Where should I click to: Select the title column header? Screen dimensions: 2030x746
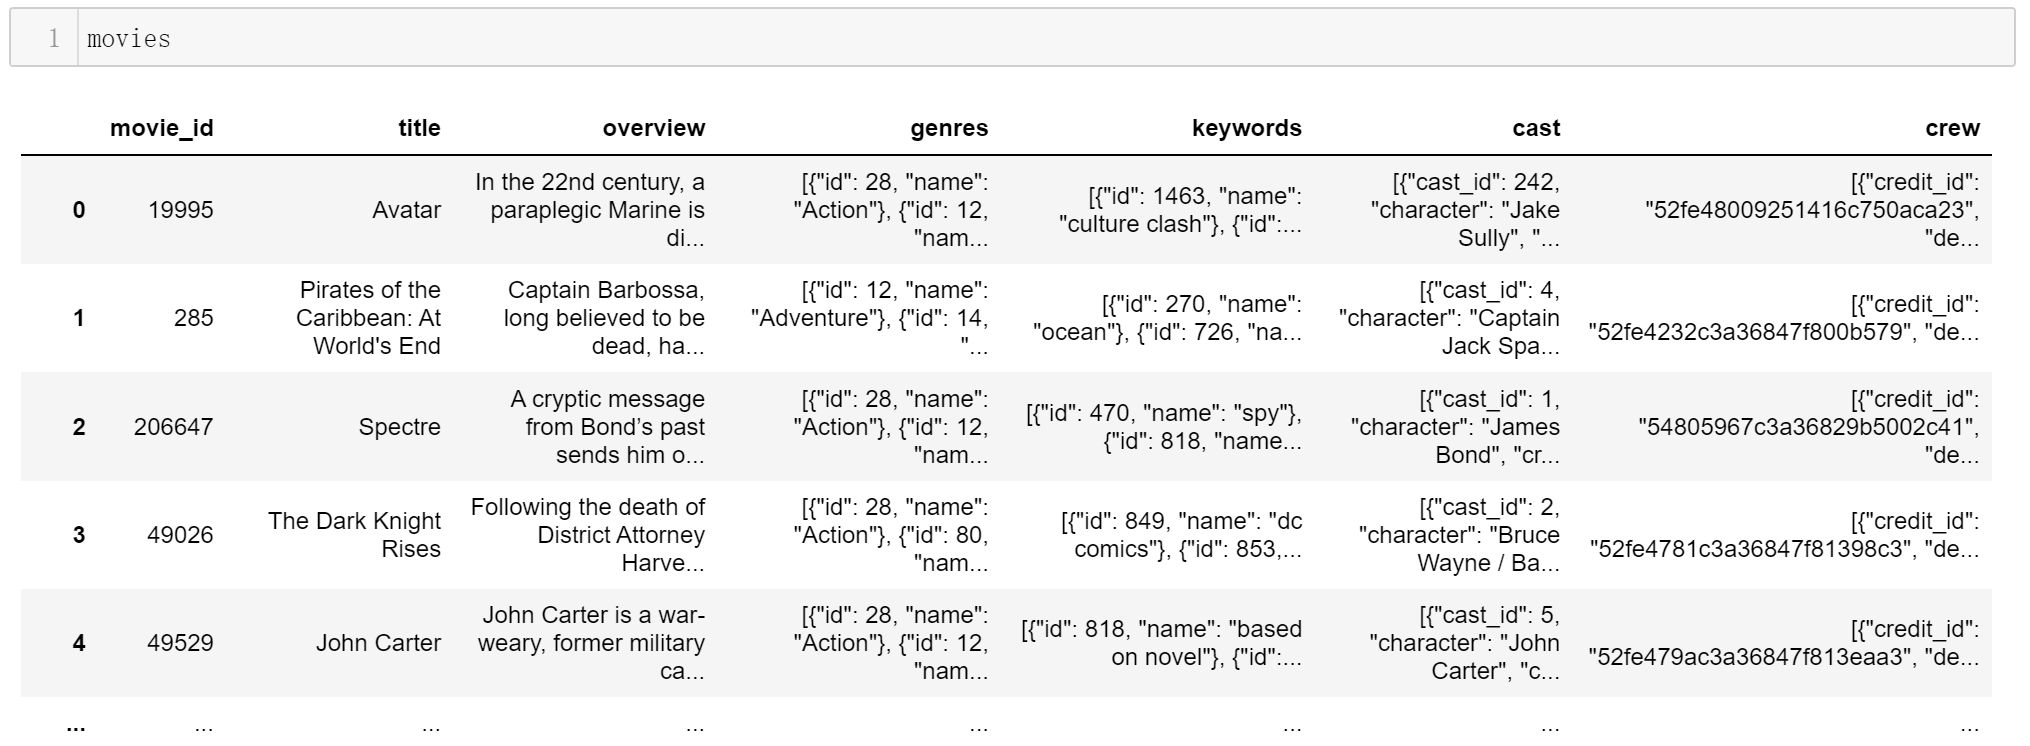(x=419, y=128)
